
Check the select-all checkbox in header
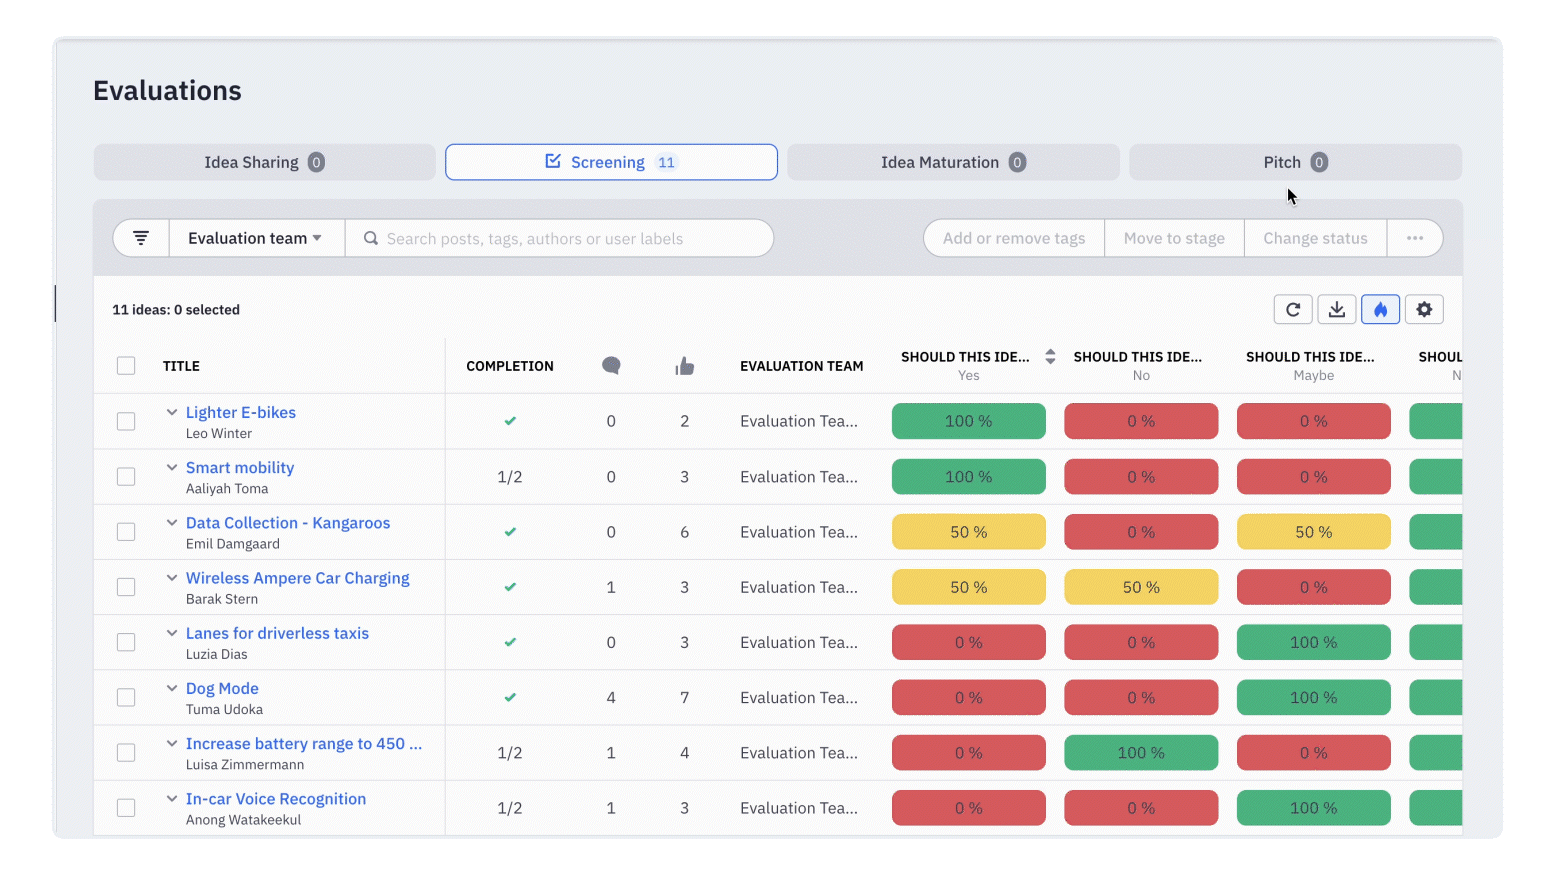(x=126, y=366)
